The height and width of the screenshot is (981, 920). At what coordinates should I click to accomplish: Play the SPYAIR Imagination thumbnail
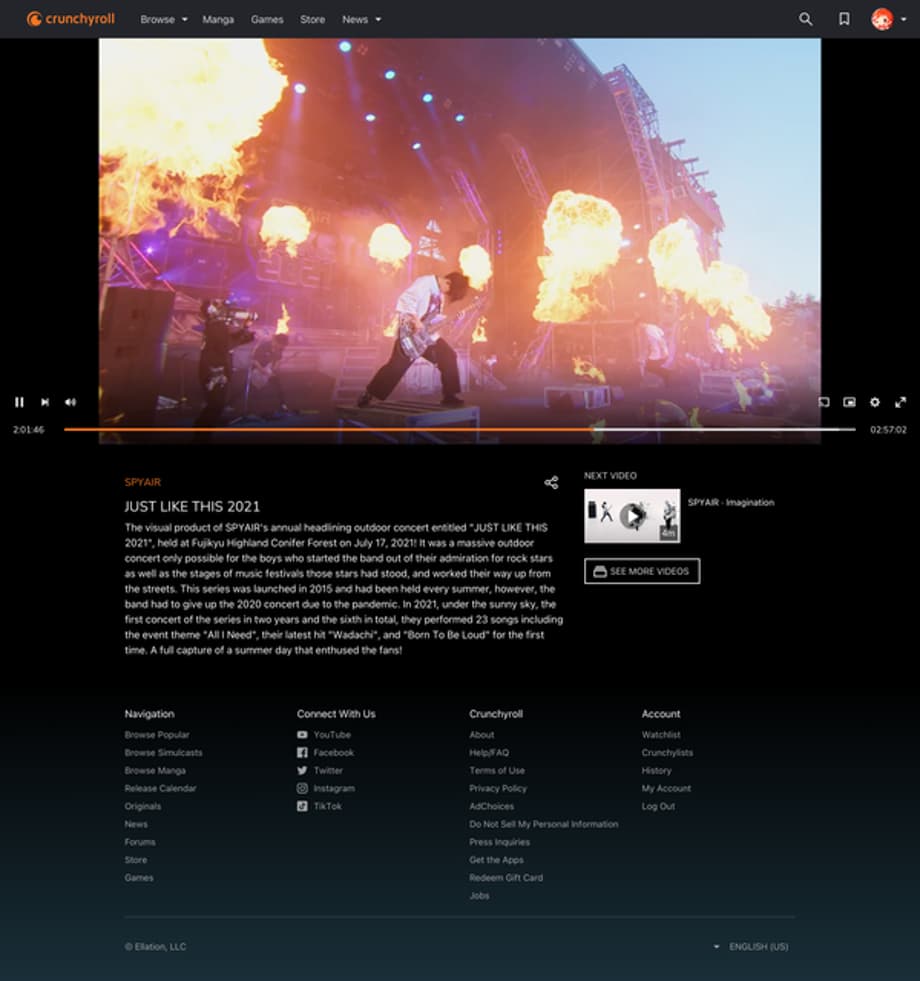(x=632, y=516)
